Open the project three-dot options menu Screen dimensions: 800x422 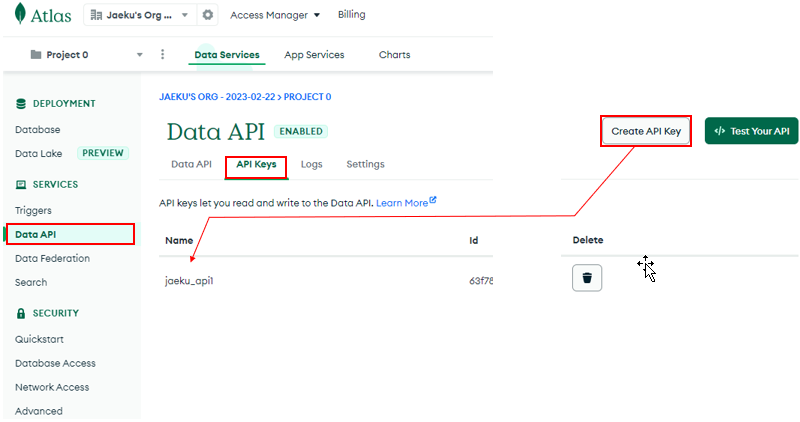pos(162,54)
